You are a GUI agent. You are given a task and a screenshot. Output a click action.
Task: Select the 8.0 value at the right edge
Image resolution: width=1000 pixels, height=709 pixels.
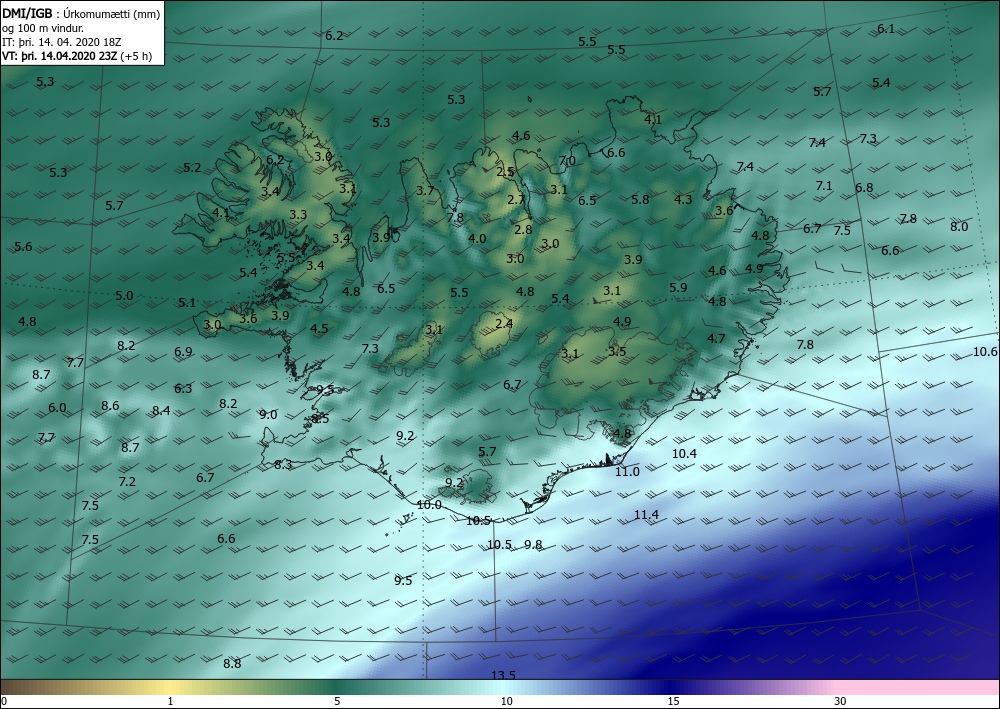tap(959, 226)
